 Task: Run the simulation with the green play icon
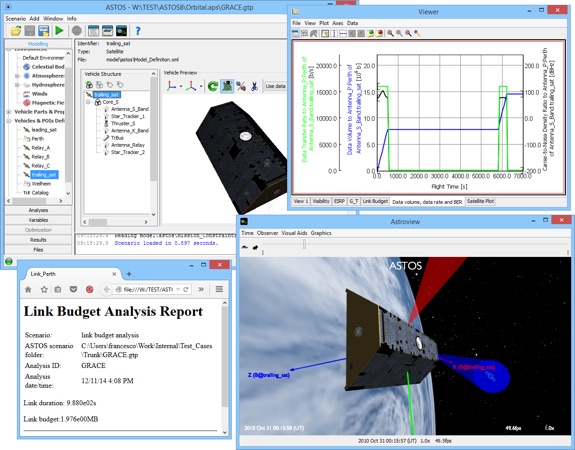pos(59,31)
